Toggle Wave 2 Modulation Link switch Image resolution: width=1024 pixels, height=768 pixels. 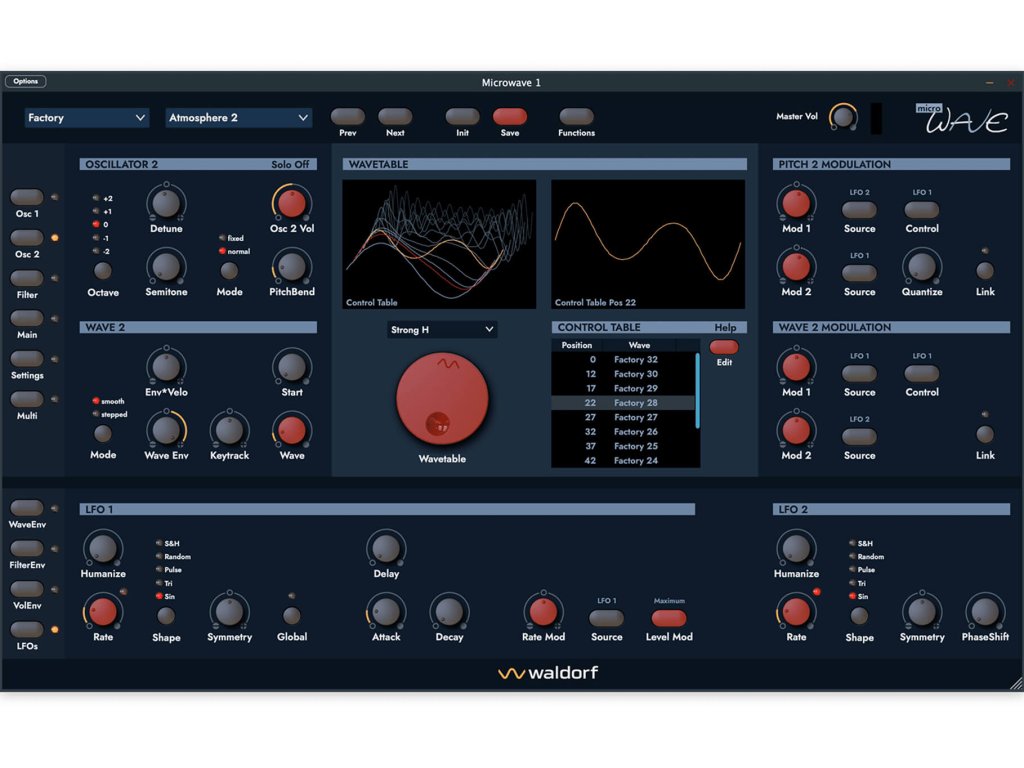[985, 434]
